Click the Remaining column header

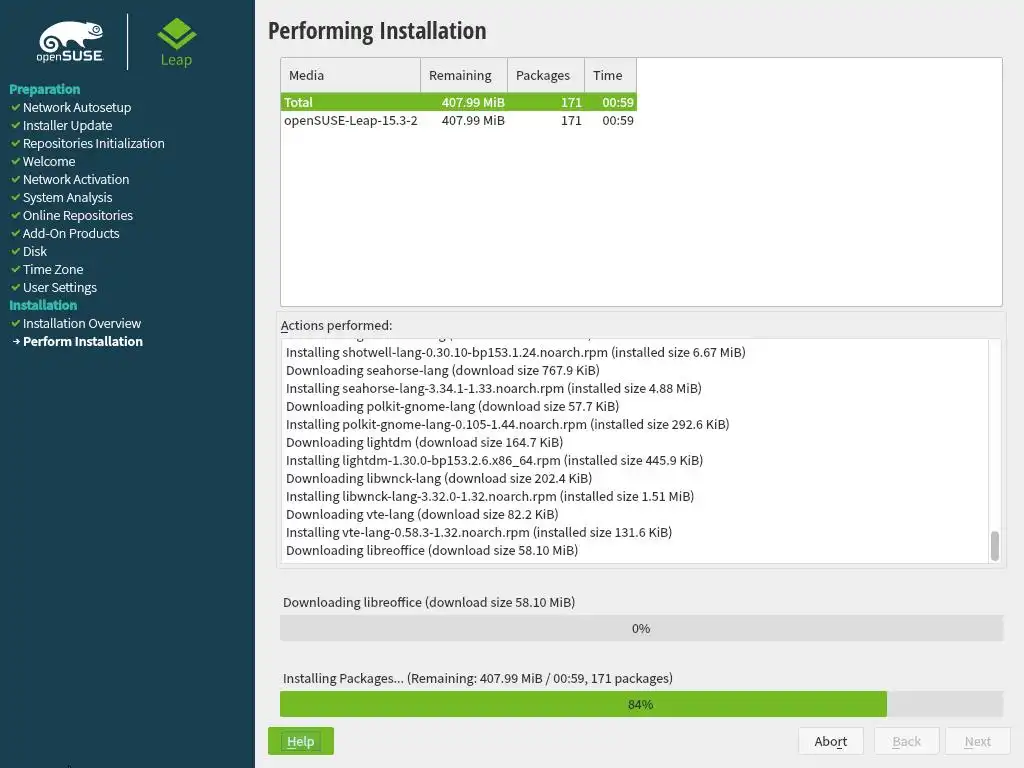[x=464, y=75]
